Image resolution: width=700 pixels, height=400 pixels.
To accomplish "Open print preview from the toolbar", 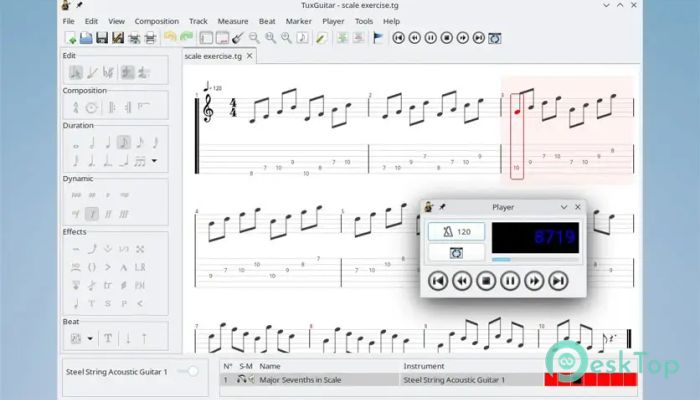I will 134,38.
